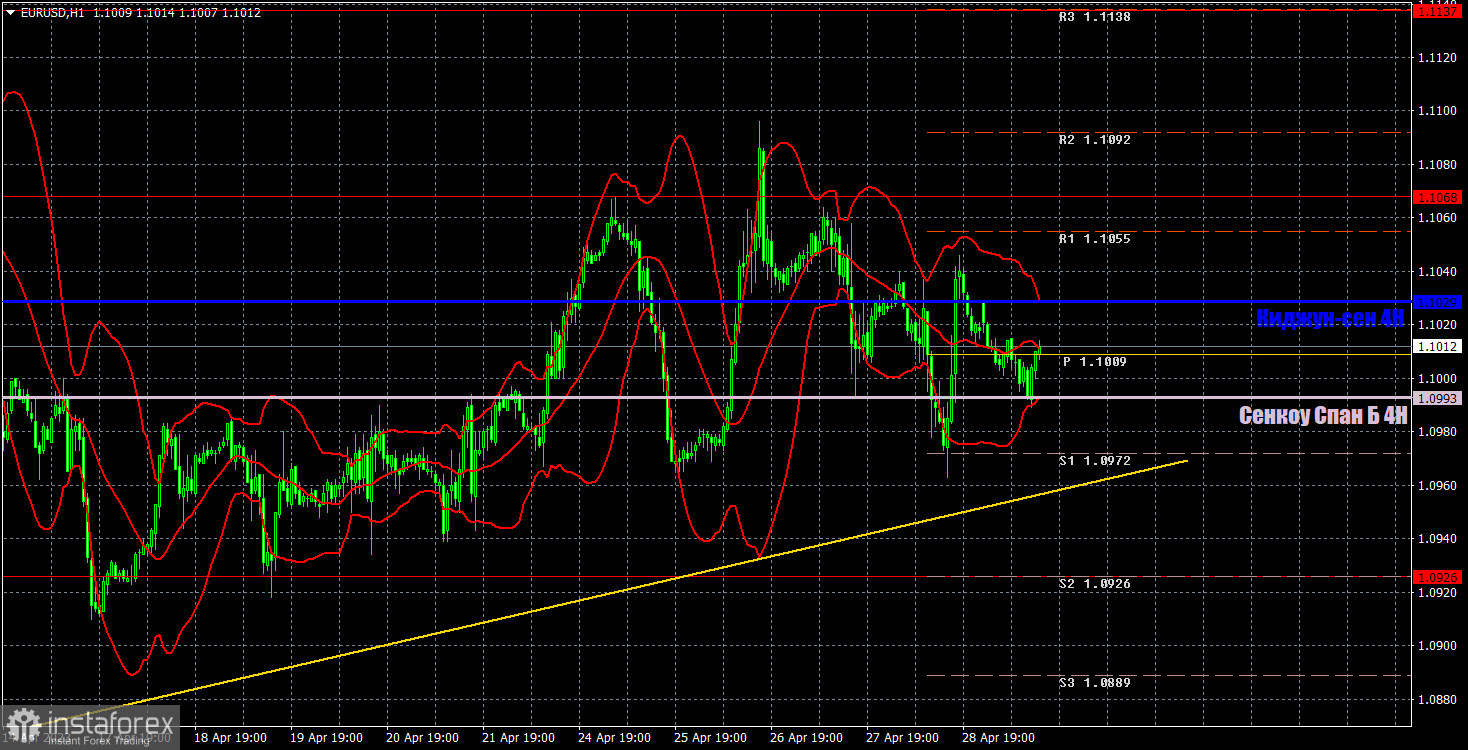The height and width of the screenshot is (750, 1468).
Task: Click the EURUSD,H1 chart title
Action: click(52, 13)
